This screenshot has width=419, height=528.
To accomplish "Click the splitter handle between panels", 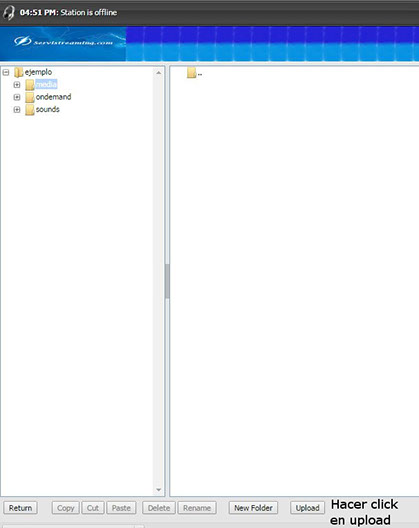I will tap(167, 281).
